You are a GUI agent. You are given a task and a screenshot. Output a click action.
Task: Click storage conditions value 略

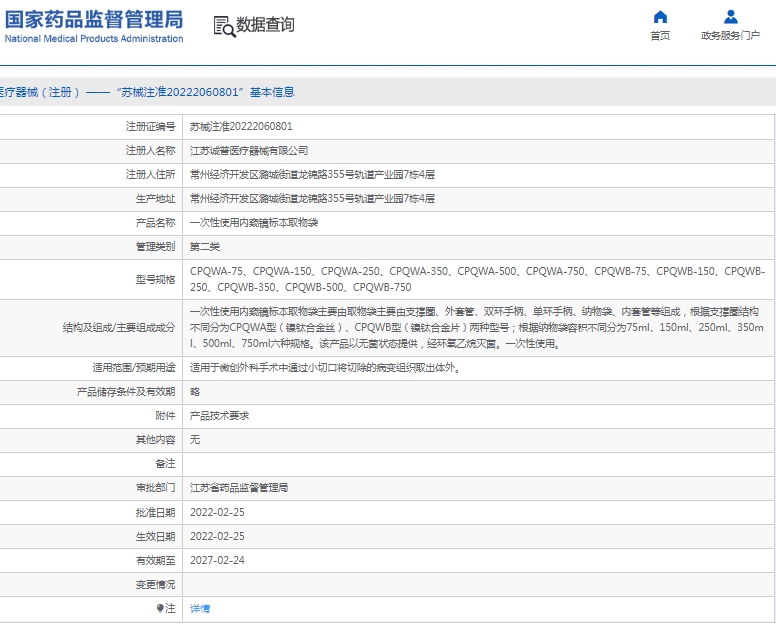pos(195,391)
